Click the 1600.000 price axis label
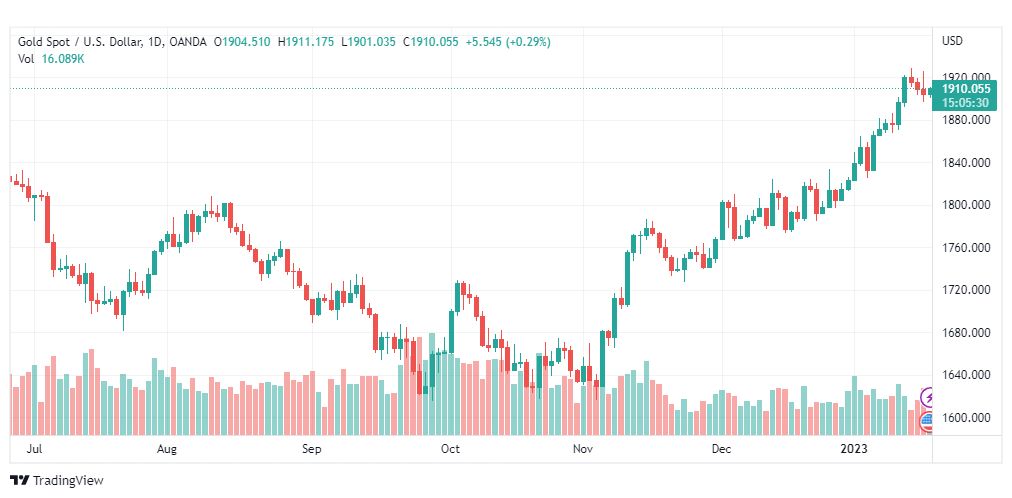The height and width of the screenshot is (498, 1012). (966, 417)
